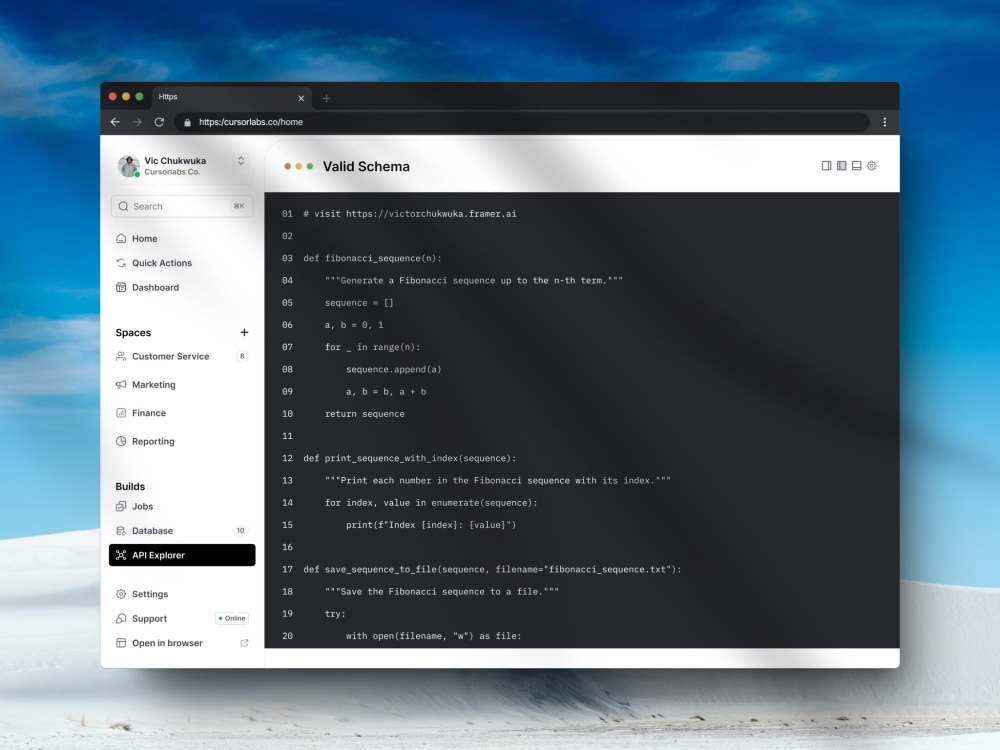Click the Spaces section heading
Screen dimensions: 1000x750
(x=133, y=333)
